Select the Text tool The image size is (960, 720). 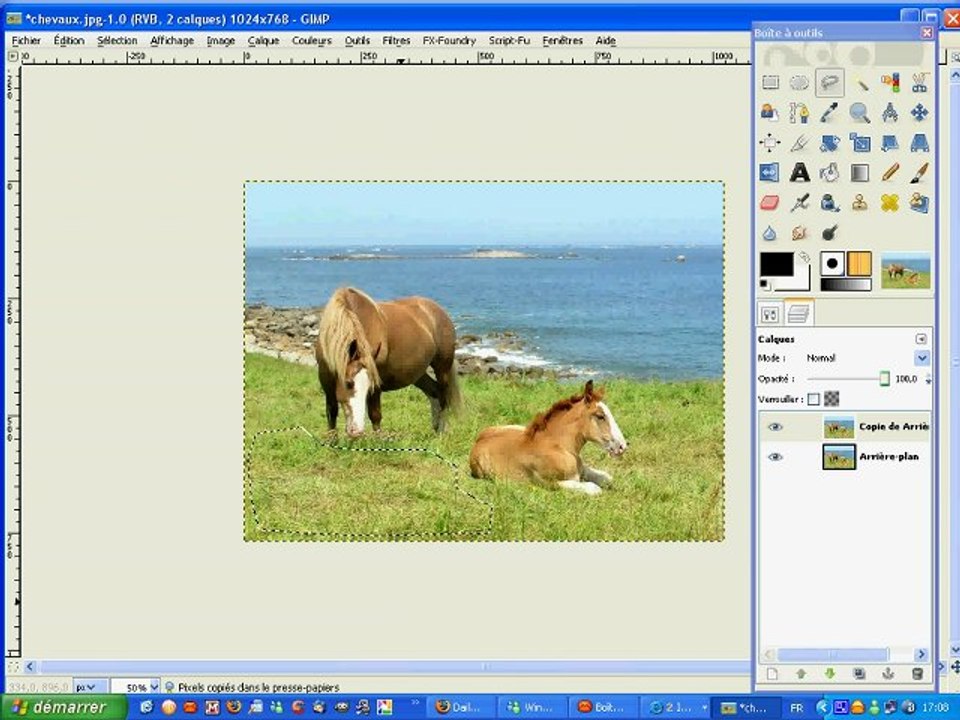click(799, 173)
